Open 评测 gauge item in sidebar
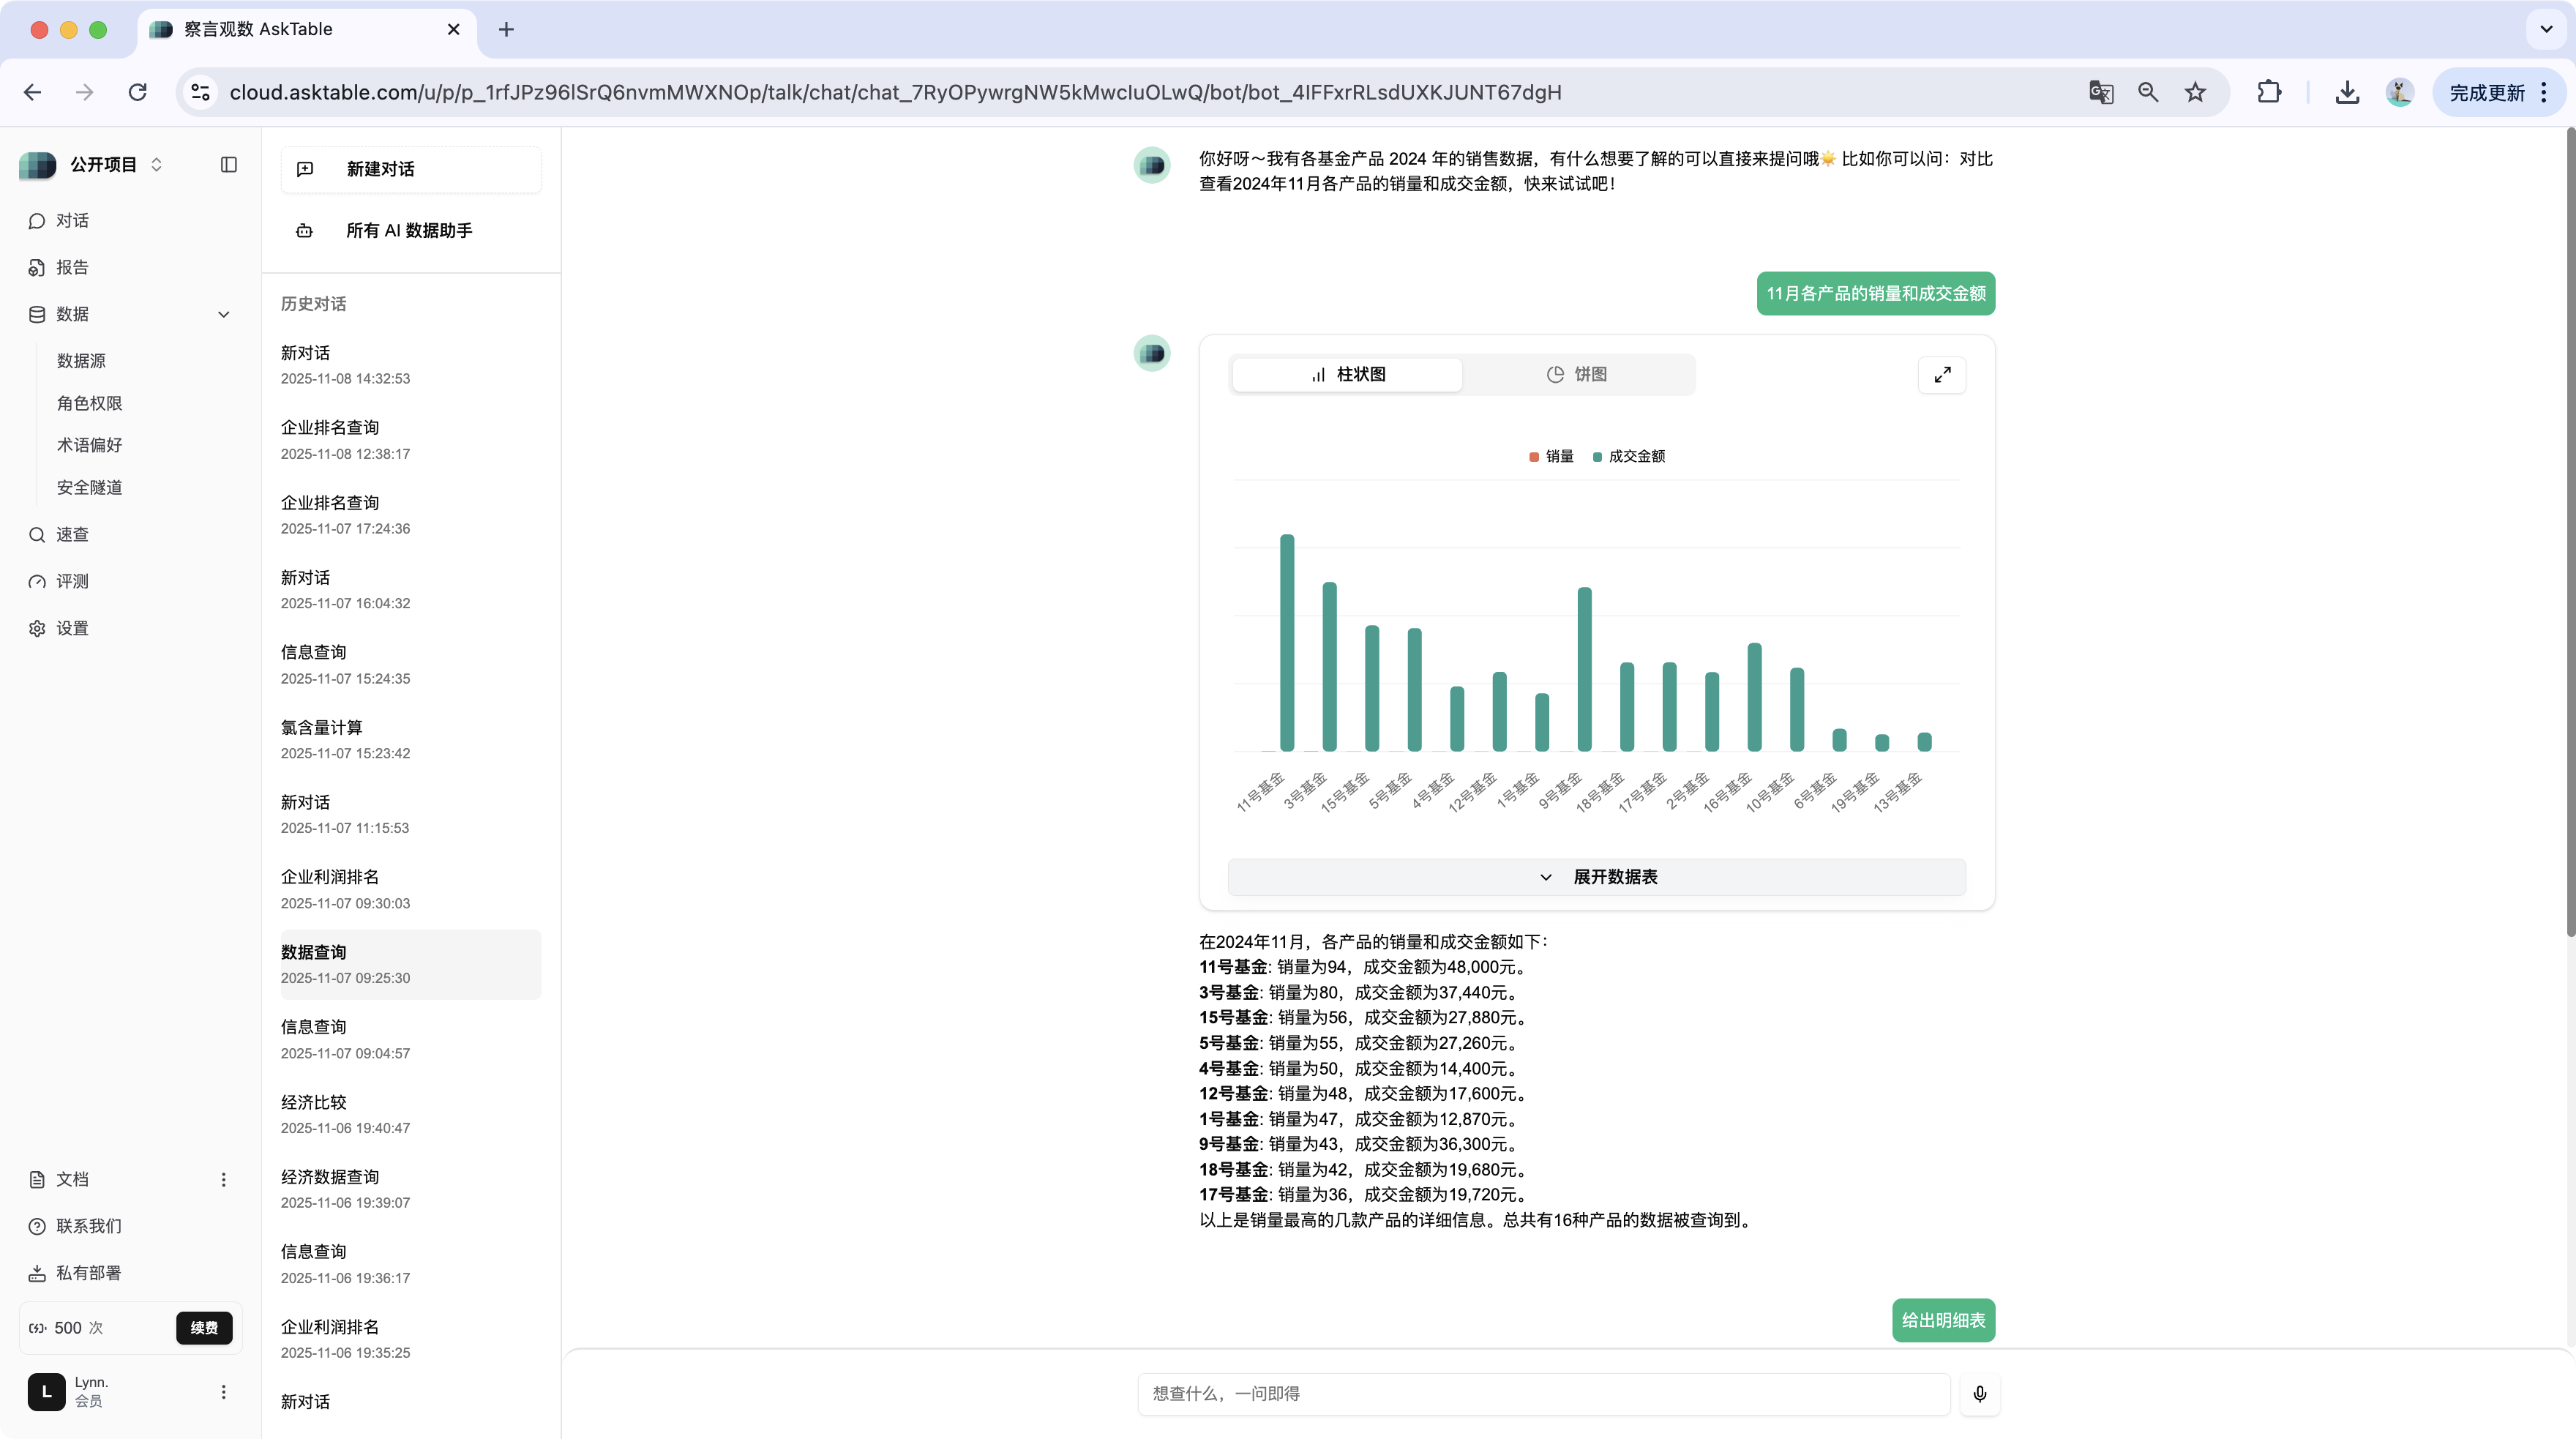Viewport: 2576px width, 1439px height. click(x=38, y=581)
